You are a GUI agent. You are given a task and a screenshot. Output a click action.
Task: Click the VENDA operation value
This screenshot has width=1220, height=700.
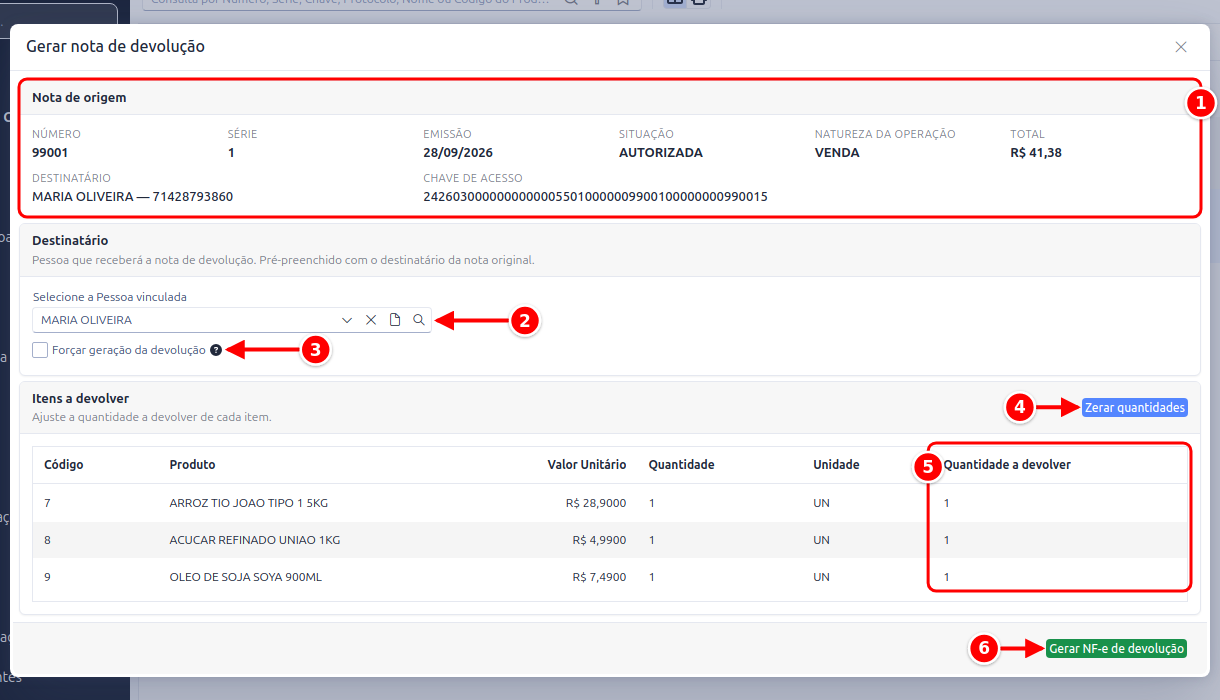click(x=837, y=153)
